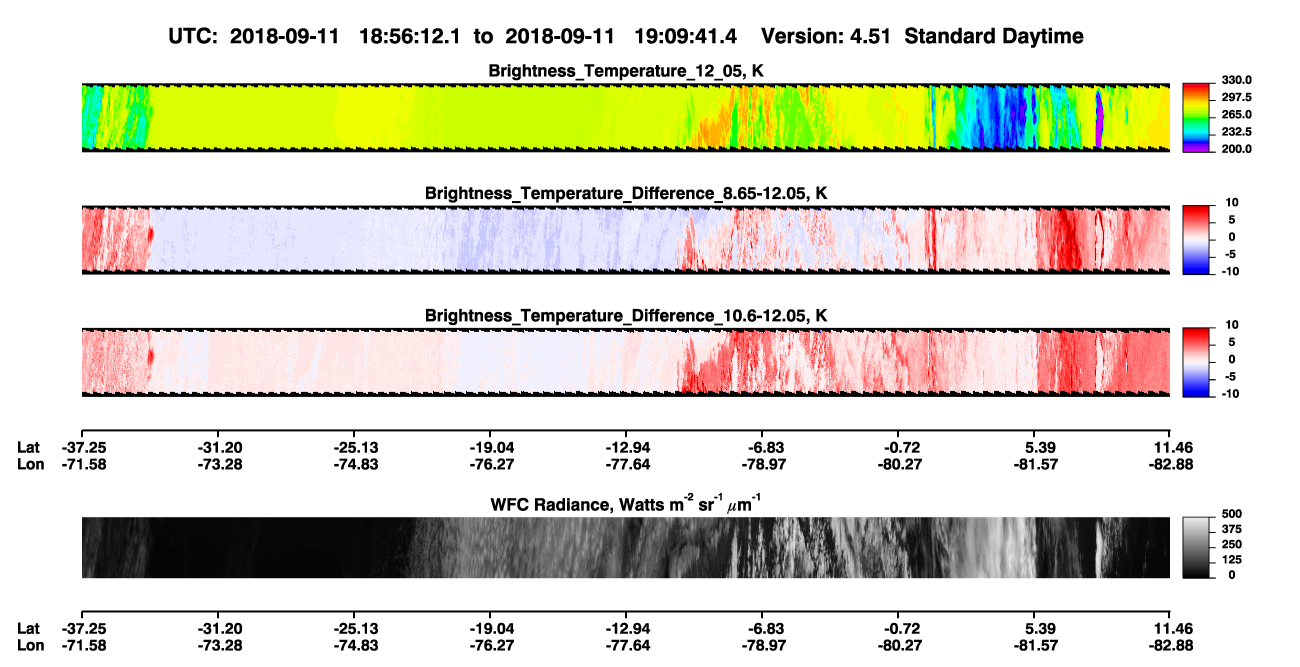Click longitude -81.57 on axis below WFC image

(x=1034, y=645)
